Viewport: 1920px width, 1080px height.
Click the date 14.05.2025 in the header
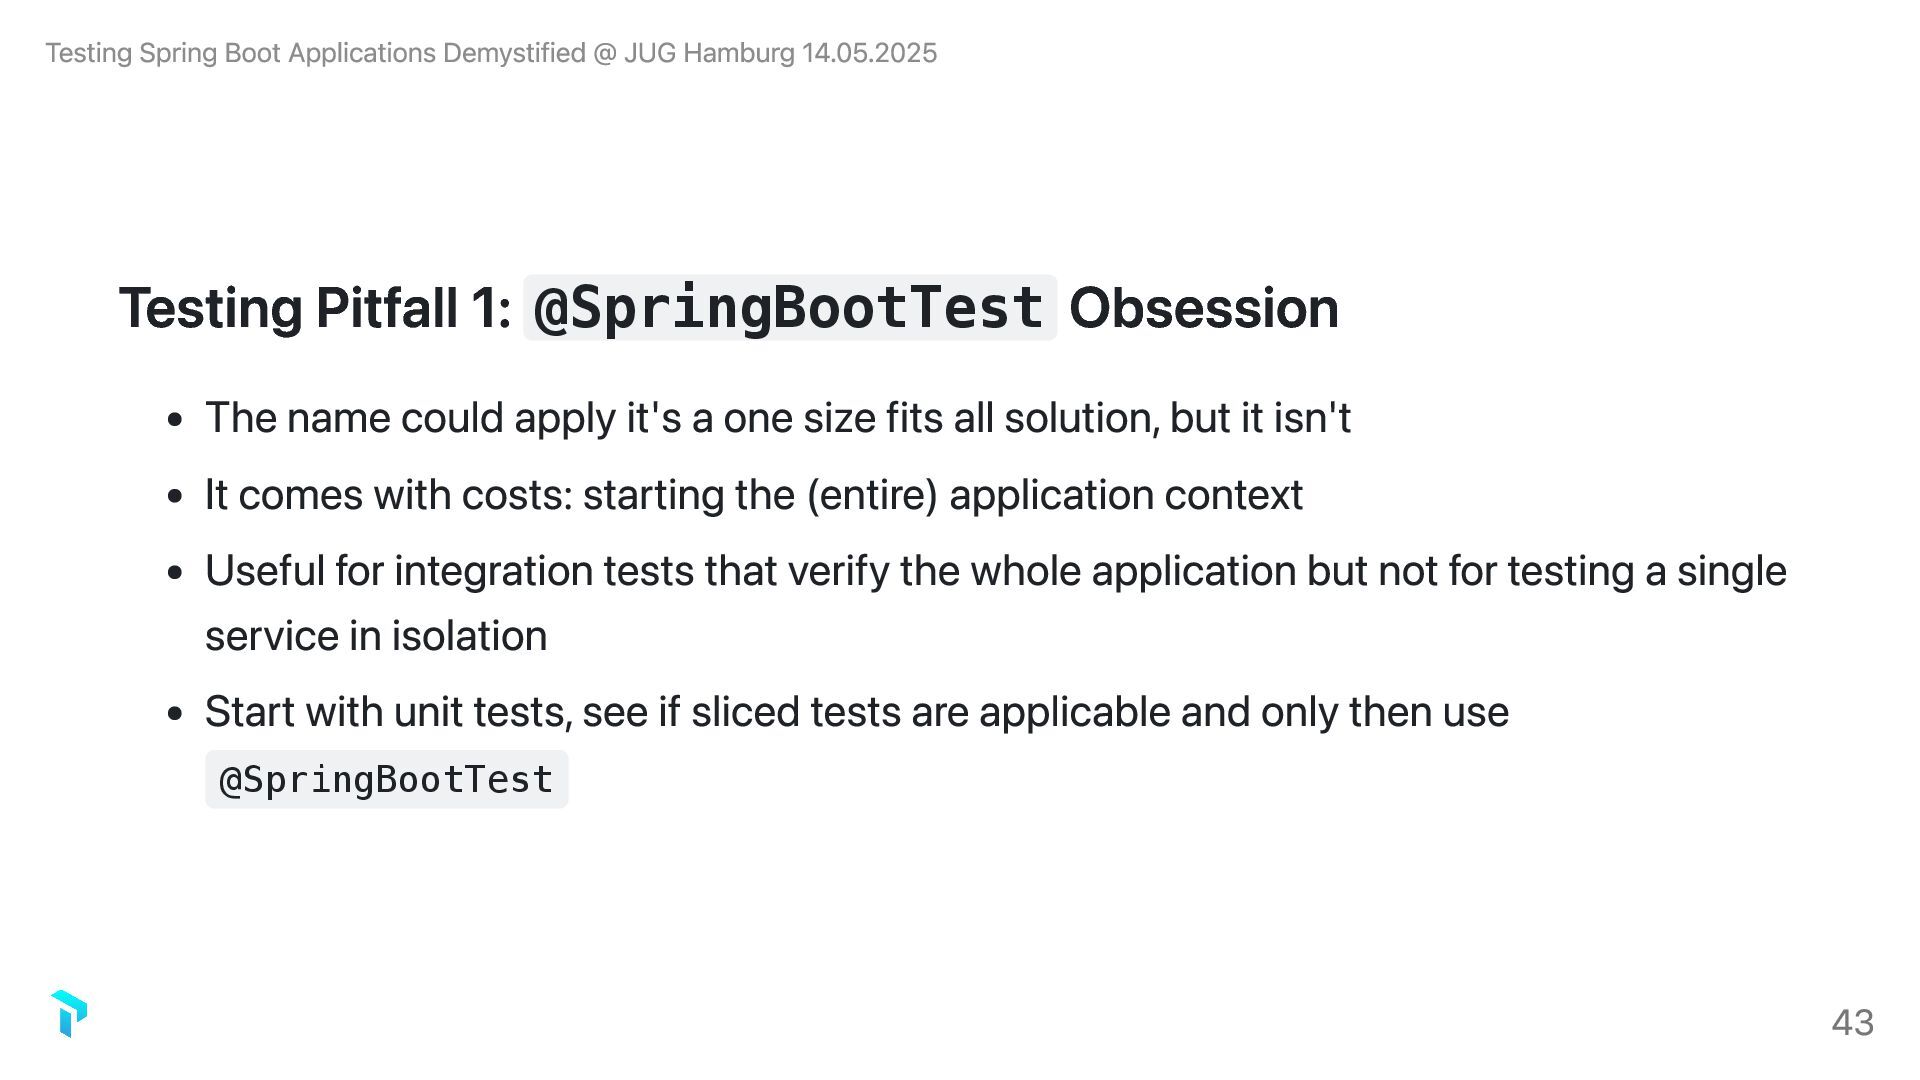tap(869, 53)
